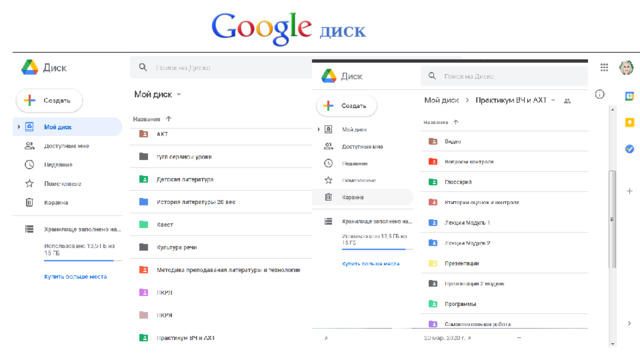Click search magnifier icon in right window
This screenshot has width=640, height=360.
(x=432, y=76)
